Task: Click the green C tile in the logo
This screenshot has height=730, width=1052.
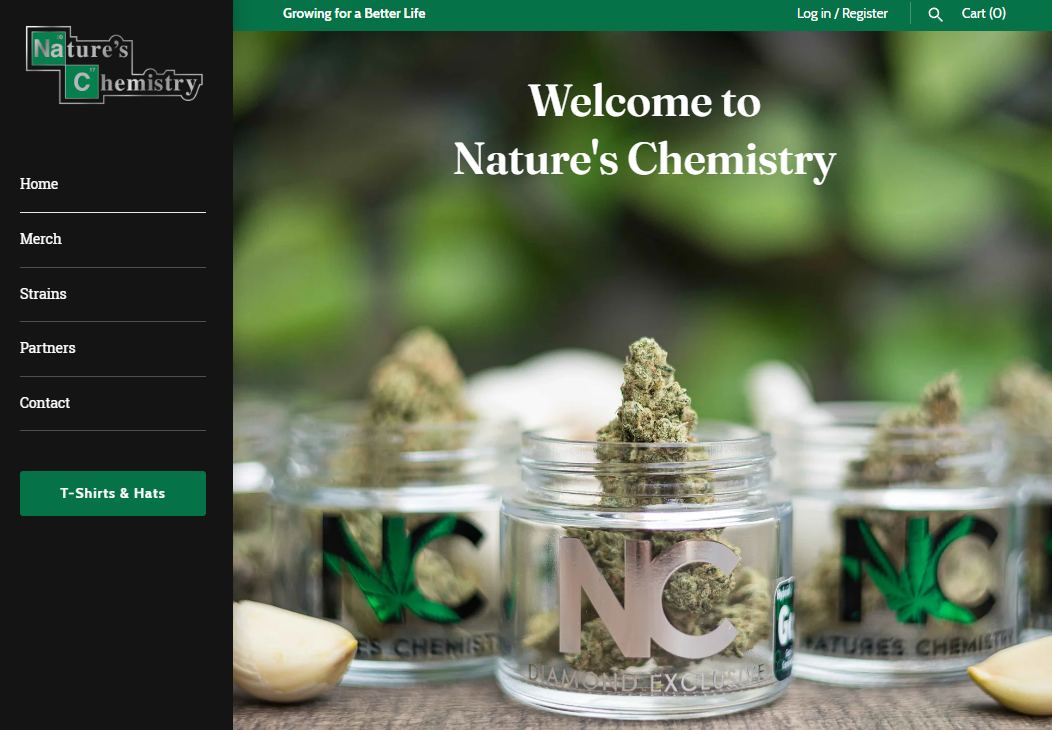Action: pyautogui.click(x=82, y=82)
